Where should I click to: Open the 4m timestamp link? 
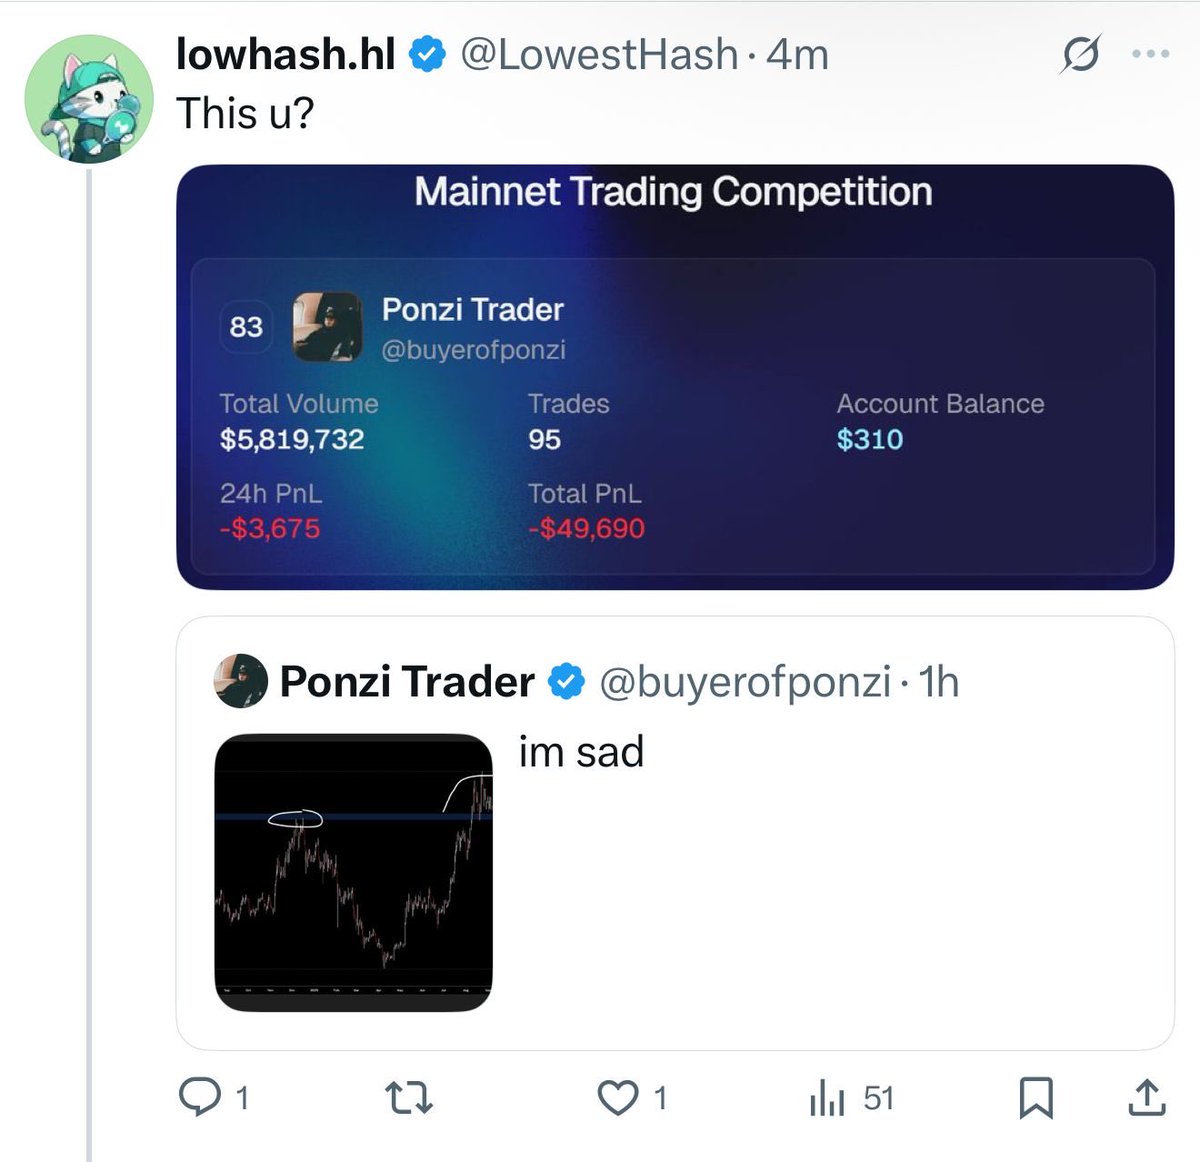tap(798, 54)
